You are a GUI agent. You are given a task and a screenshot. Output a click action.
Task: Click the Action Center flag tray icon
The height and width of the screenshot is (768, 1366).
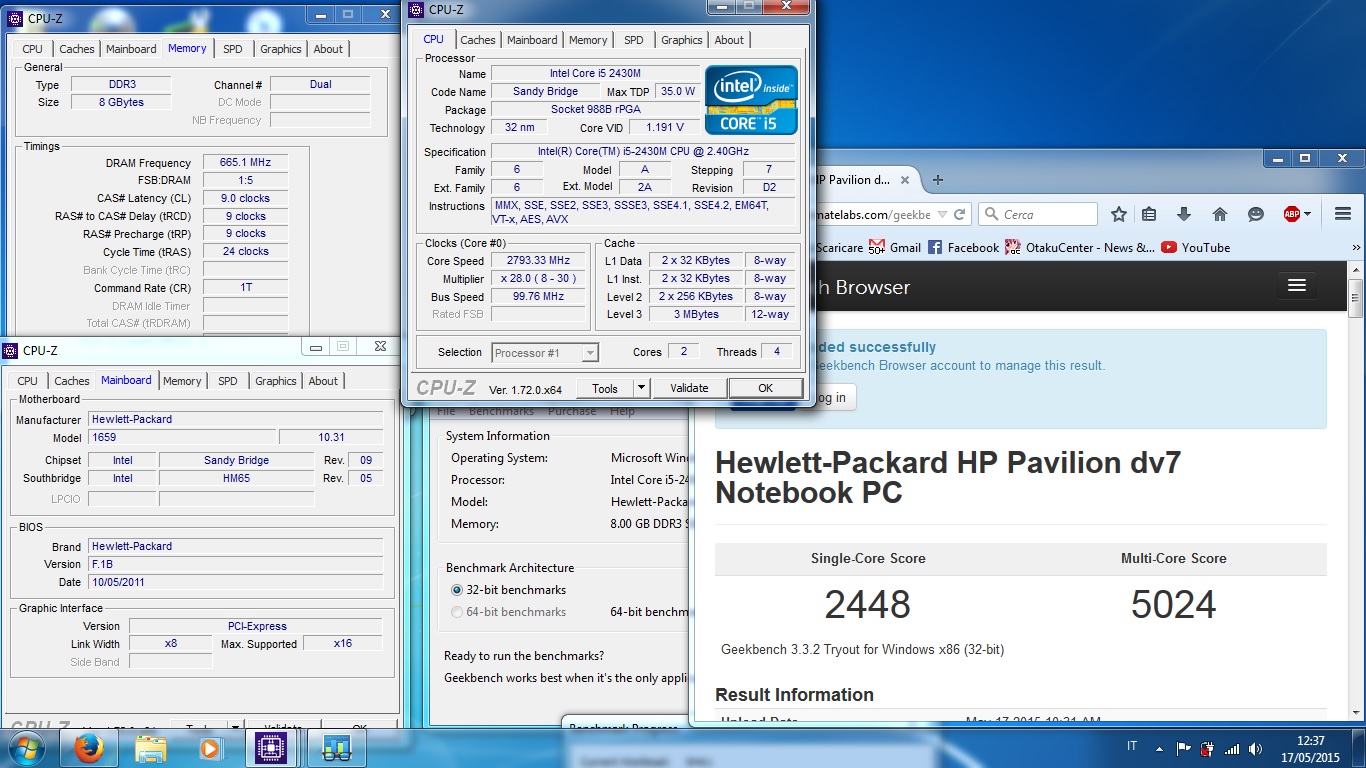click(1184, 748)
